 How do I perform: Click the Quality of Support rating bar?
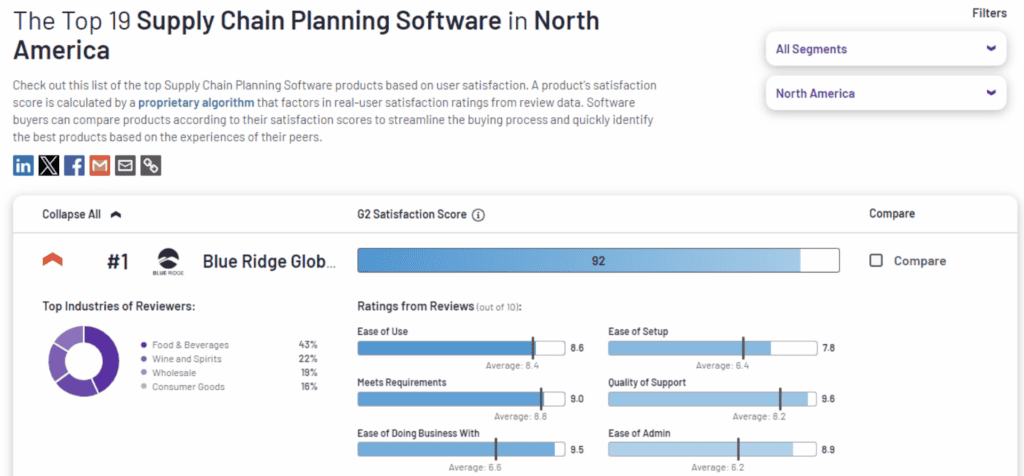[711, 398]
